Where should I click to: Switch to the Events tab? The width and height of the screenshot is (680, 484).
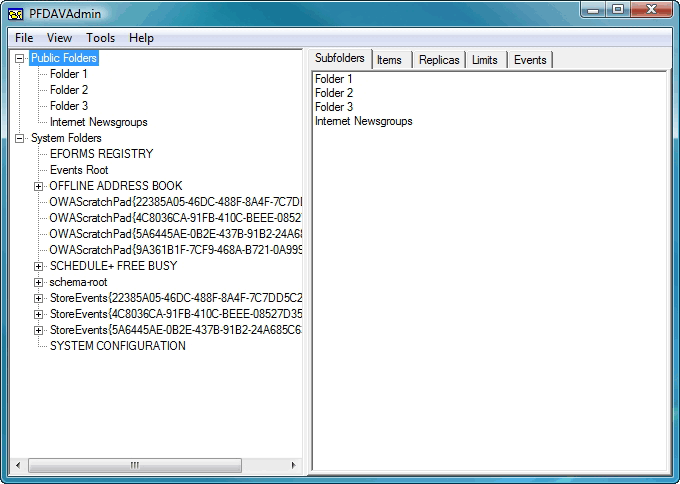pos(530,60)
